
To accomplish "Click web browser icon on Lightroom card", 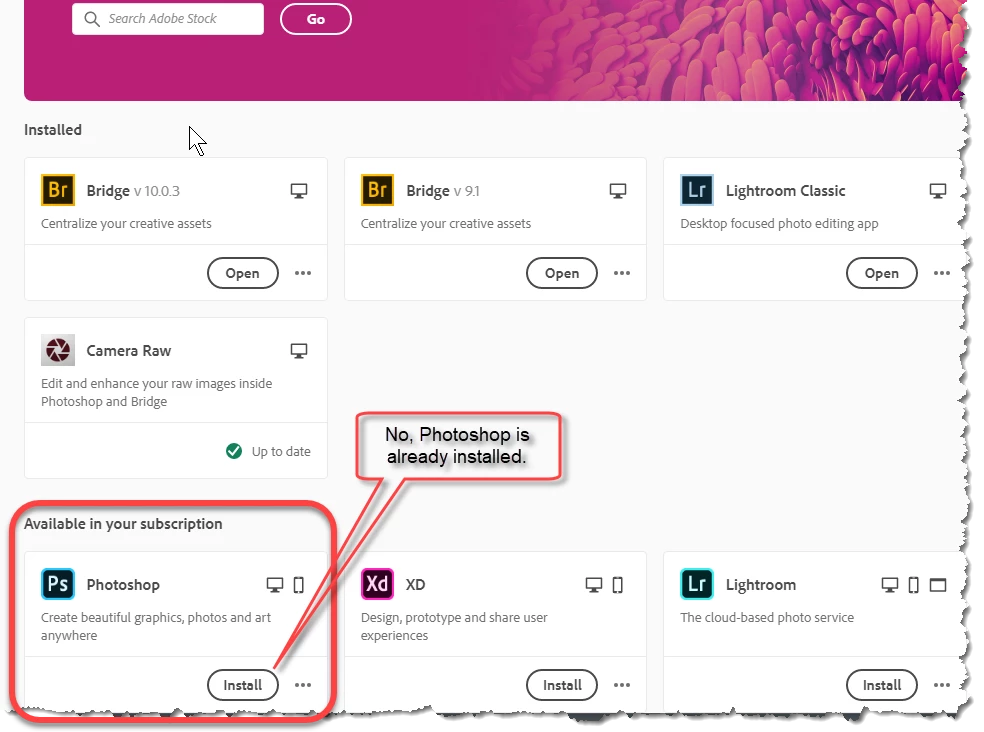I will [x=938, y=585].
